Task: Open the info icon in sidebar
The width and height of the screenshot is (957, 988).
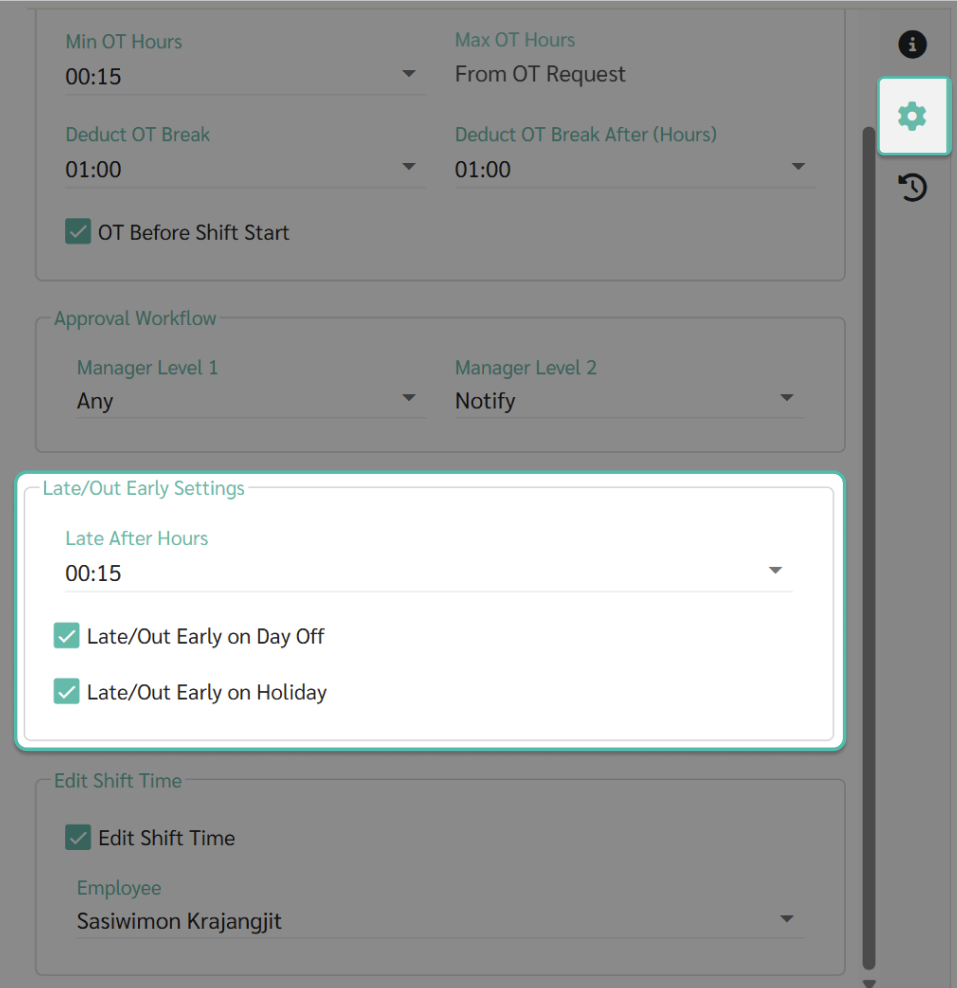Action: (x=912, y=45)
